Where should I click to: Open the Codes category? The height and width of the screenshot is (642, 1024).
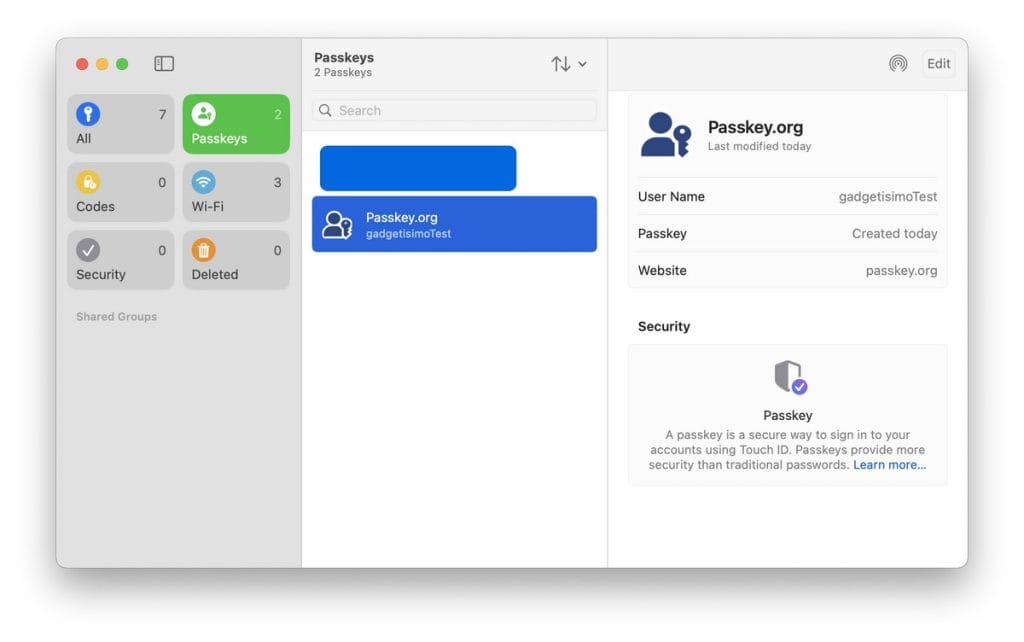tap(121, 192)
